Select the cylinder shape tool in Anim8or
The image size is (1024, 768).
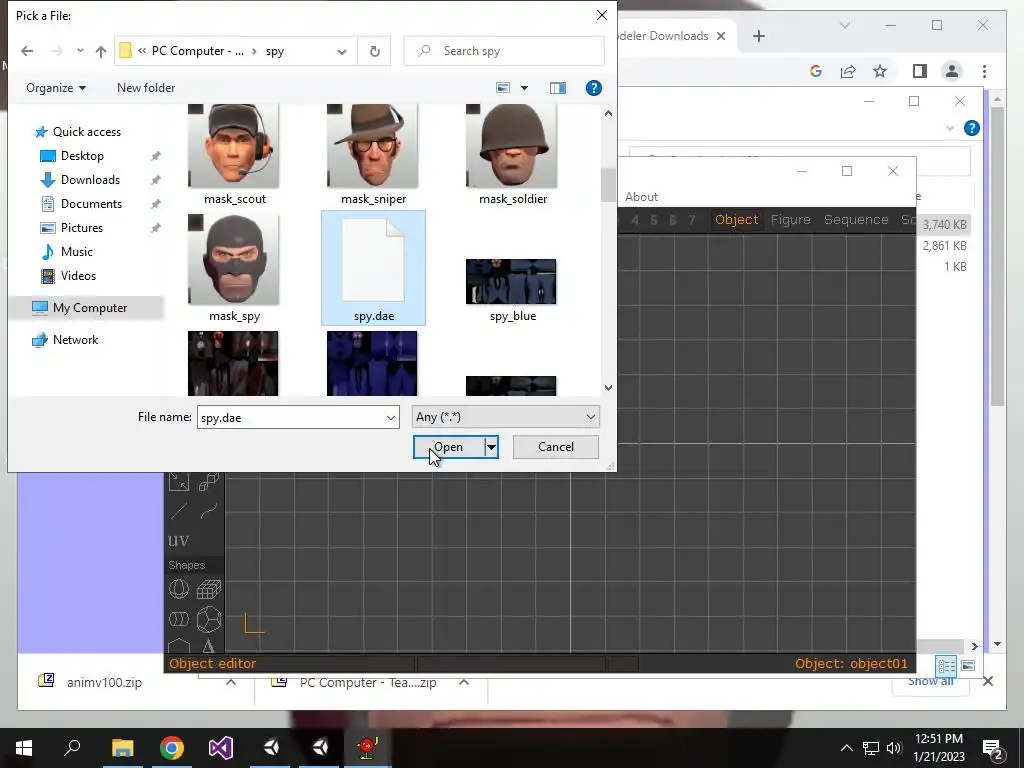179,618
